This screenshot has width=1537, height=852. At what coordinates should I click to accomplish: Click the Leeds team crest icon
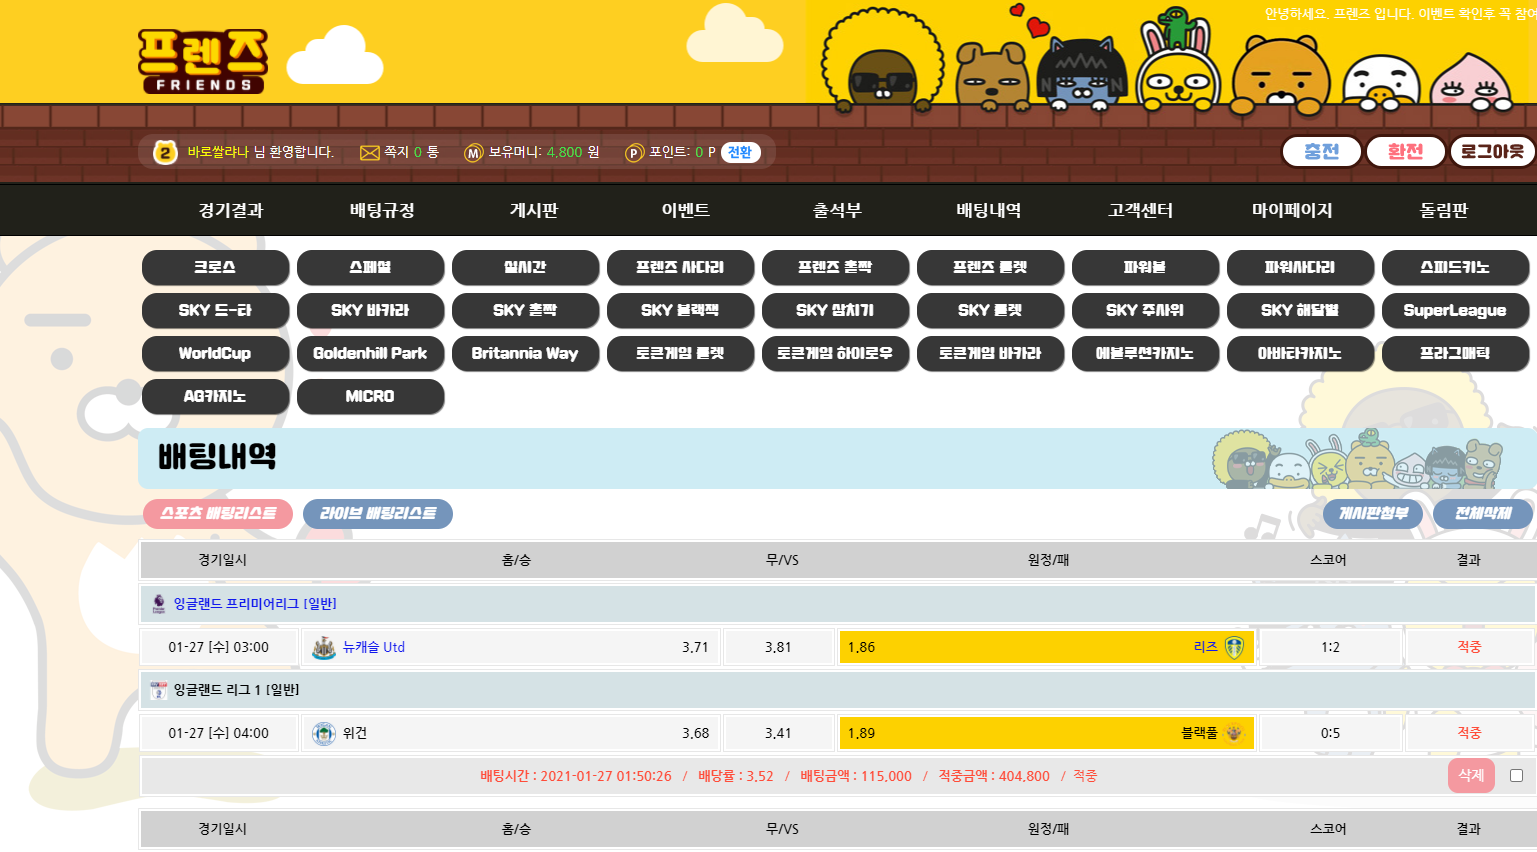point(1235,648)
